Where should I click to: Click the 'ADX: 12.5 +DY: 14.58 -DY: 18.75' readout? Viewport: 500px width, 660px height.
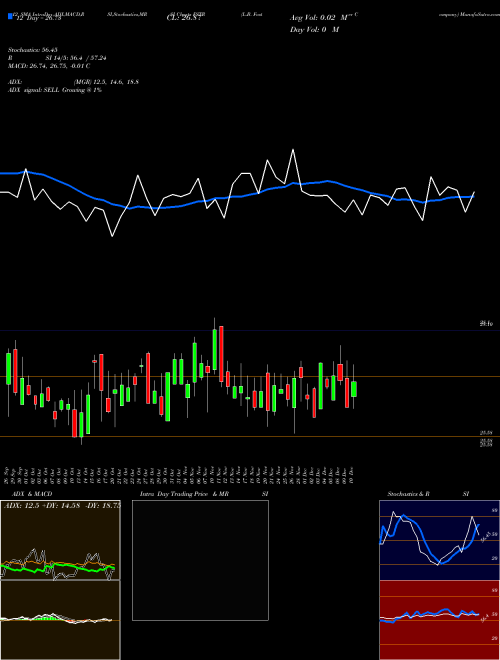point(62,506)
